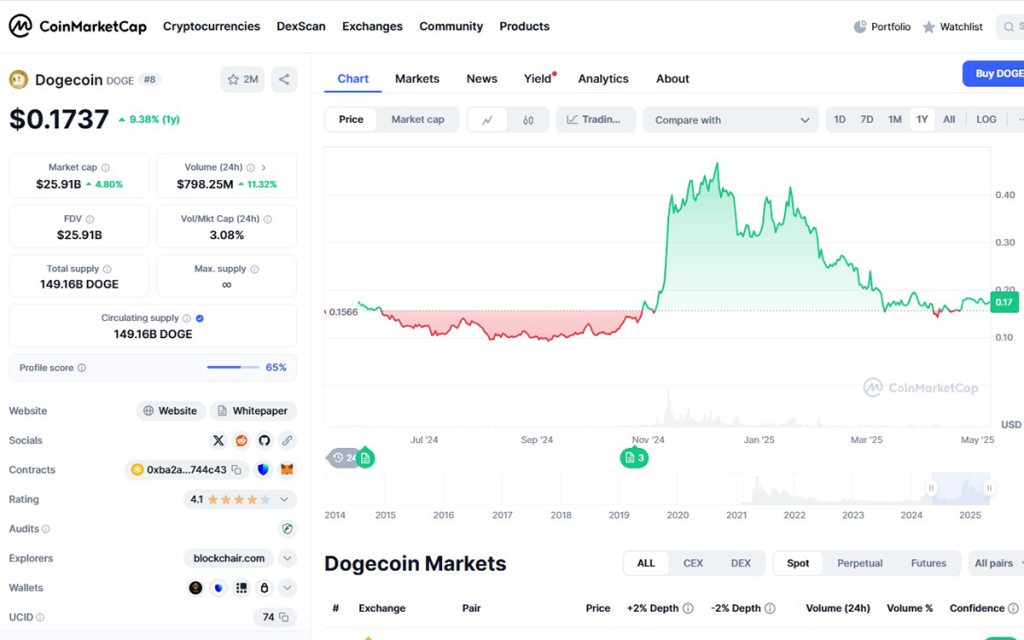This screenshot has width=1024, height=640.
Task: Click left handle of timeline range slider
Action: pos(931,488)
